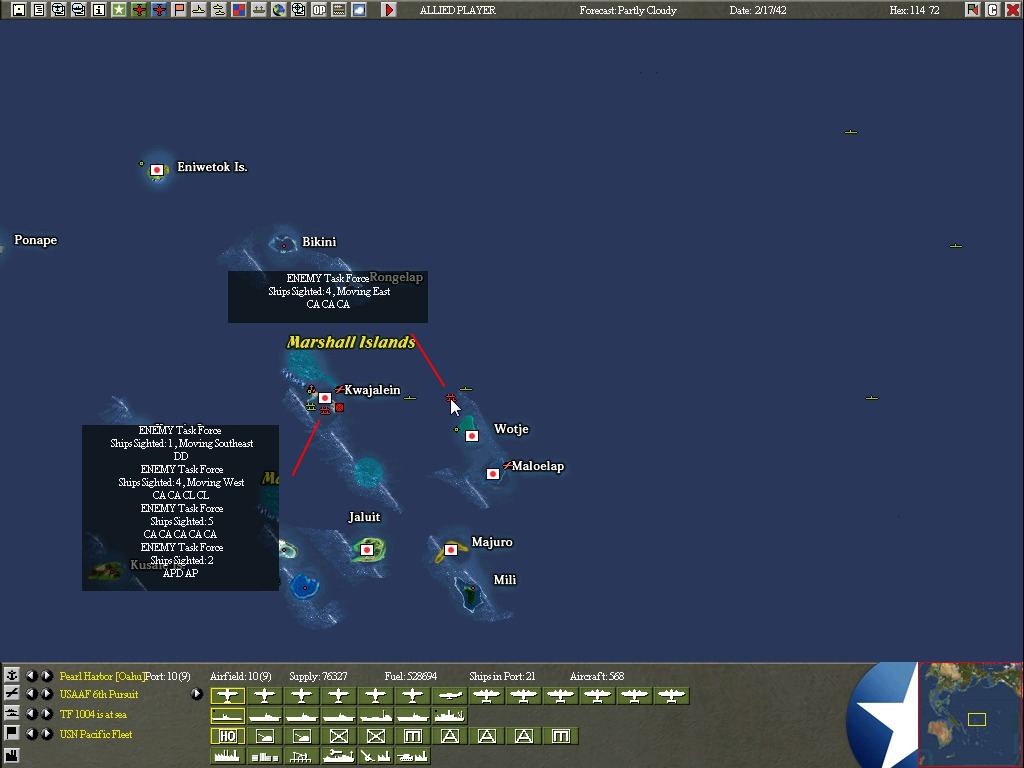1024x768 pixels.
Task: Click the airplane air group icon at left
Action: pos(12,694)
